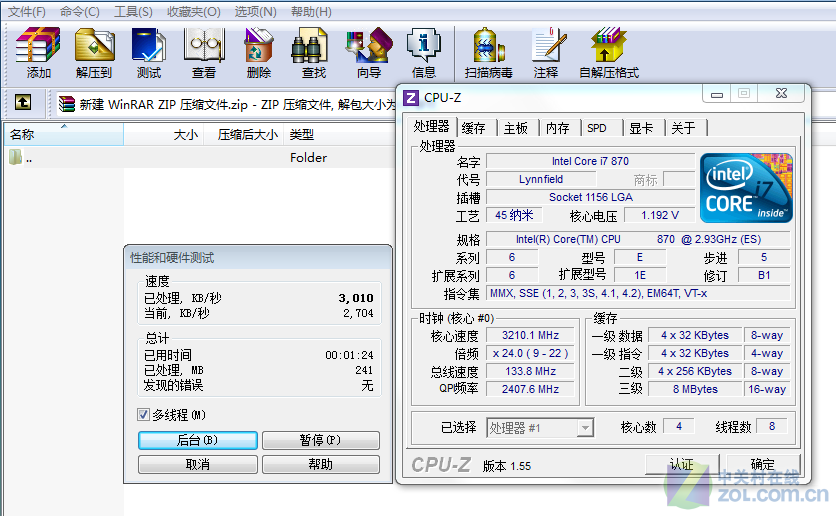Click the package value 'Socket 1156 LGA'

590,197
